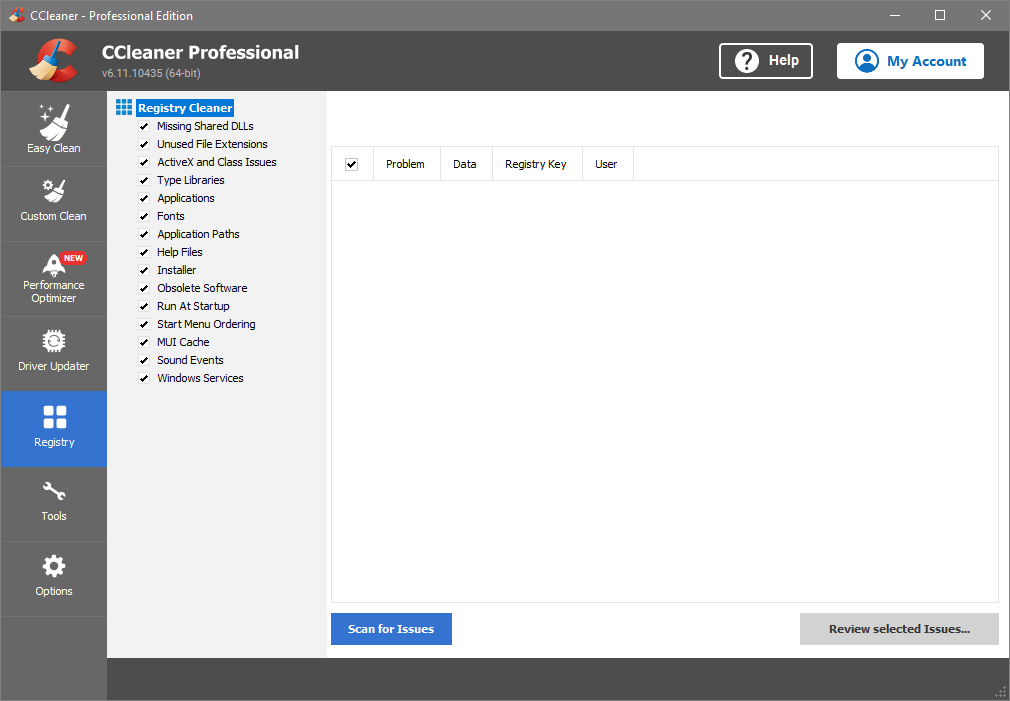Click the Options sidebar label
The width and height of the screenshot is (1010, 701).
54,591
